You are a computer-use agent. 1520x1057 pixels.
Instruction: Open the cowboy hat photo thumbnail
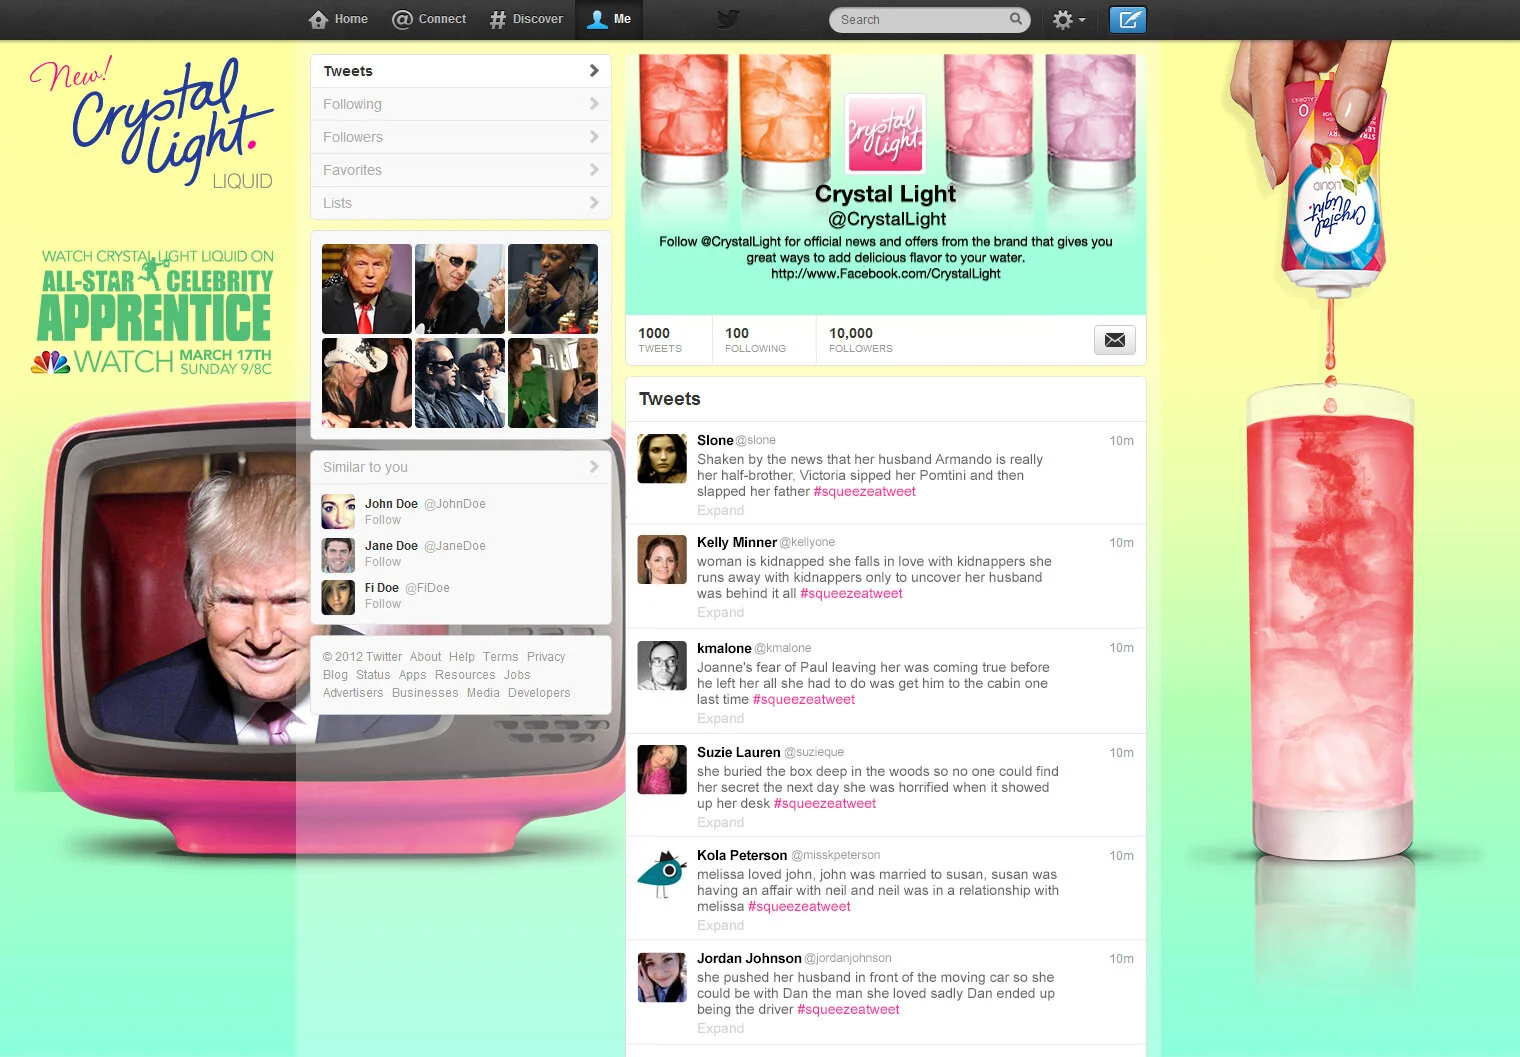point(367,383)
